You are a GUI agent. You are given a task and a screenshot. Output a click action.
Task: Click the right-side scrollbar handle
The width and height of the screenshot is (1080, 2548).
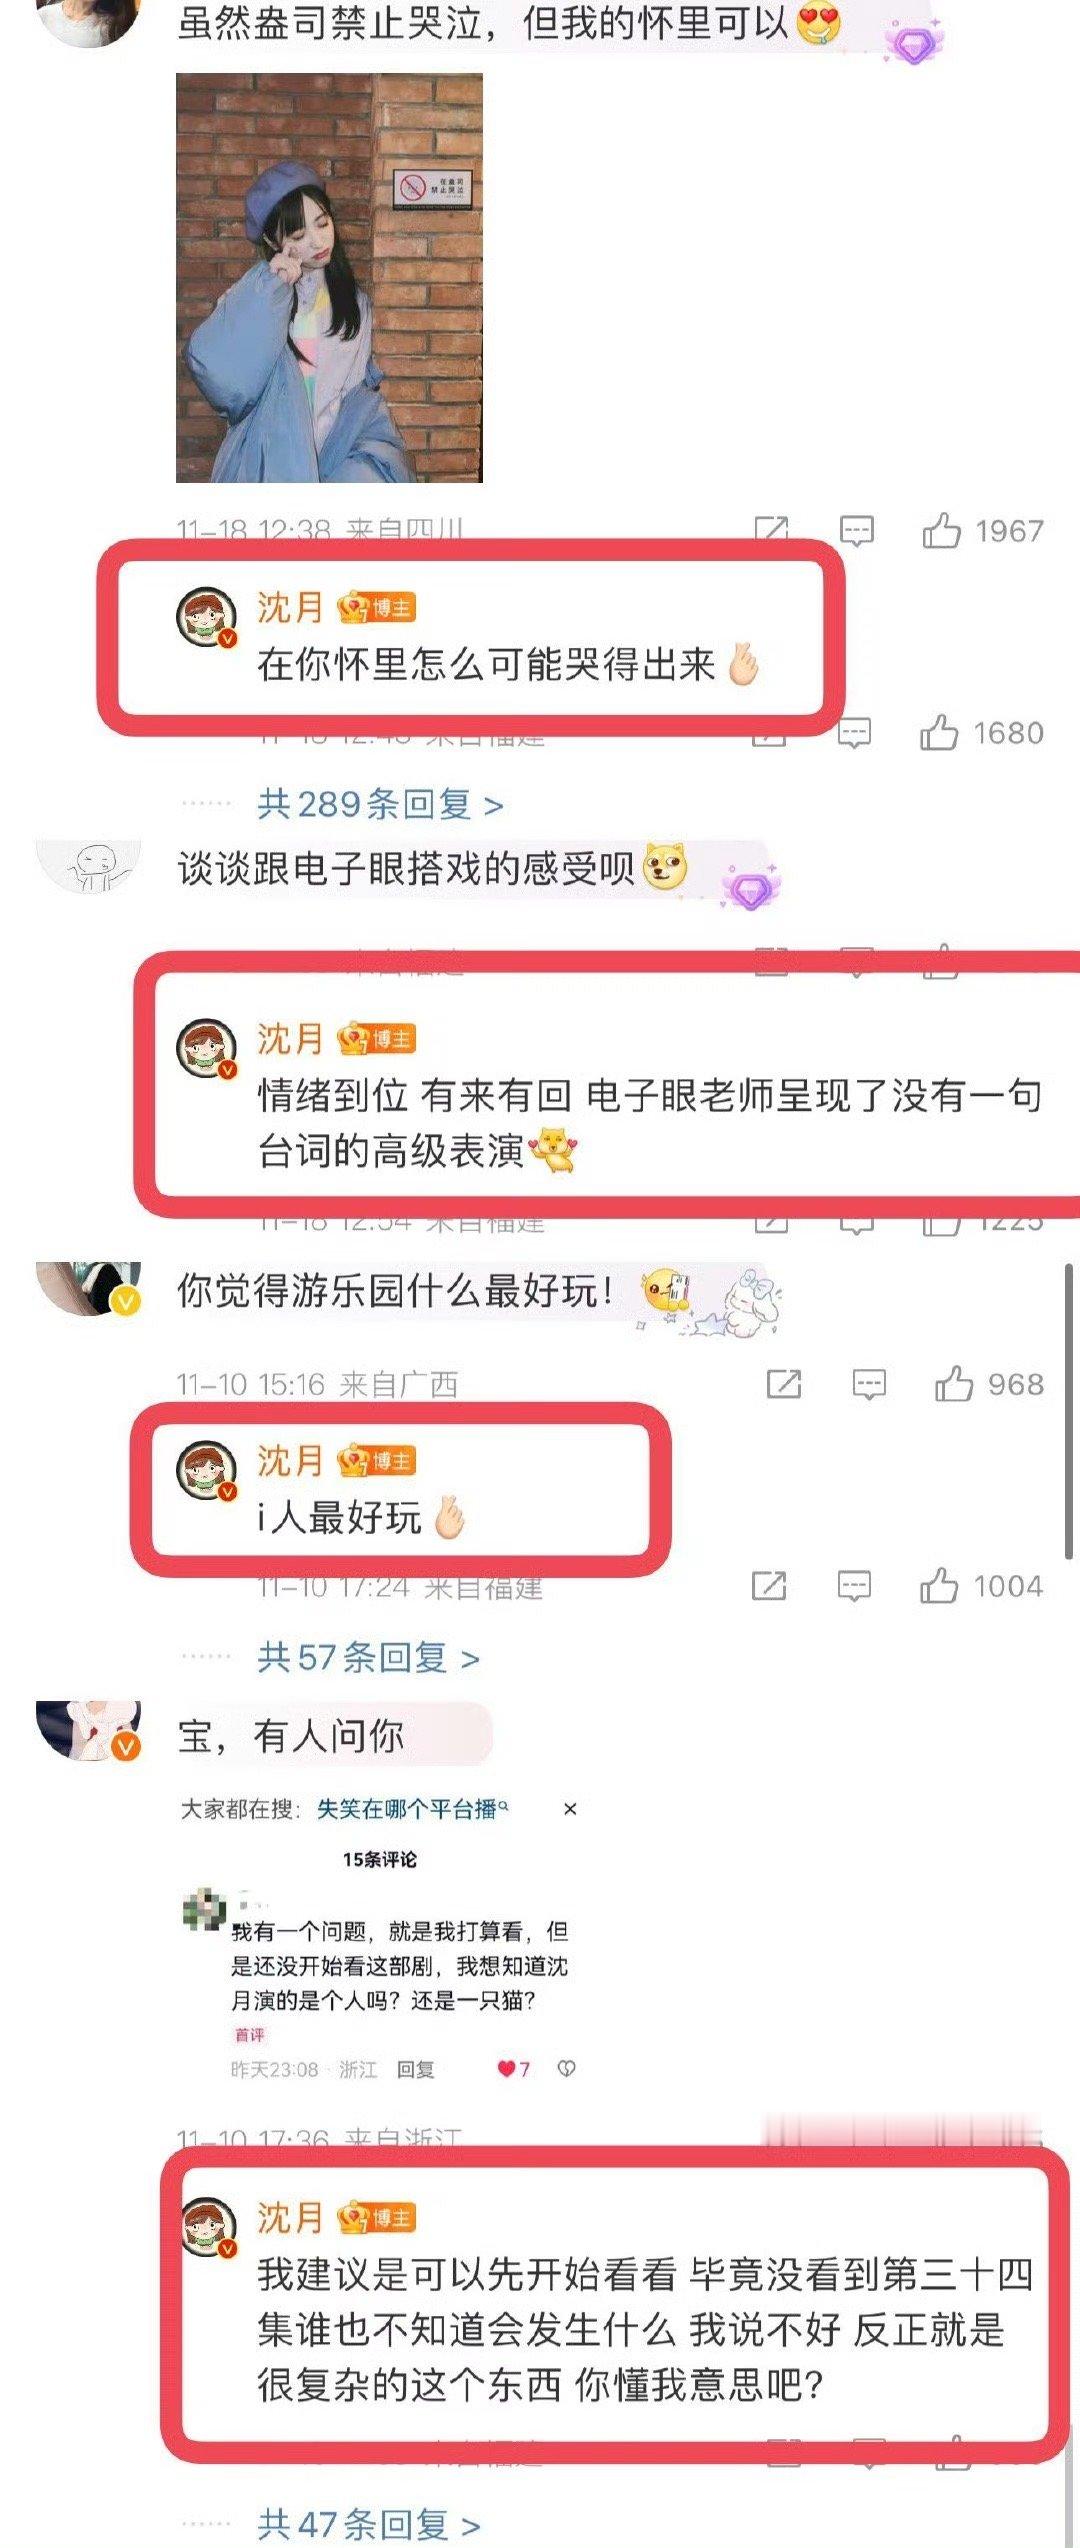1068,1410
